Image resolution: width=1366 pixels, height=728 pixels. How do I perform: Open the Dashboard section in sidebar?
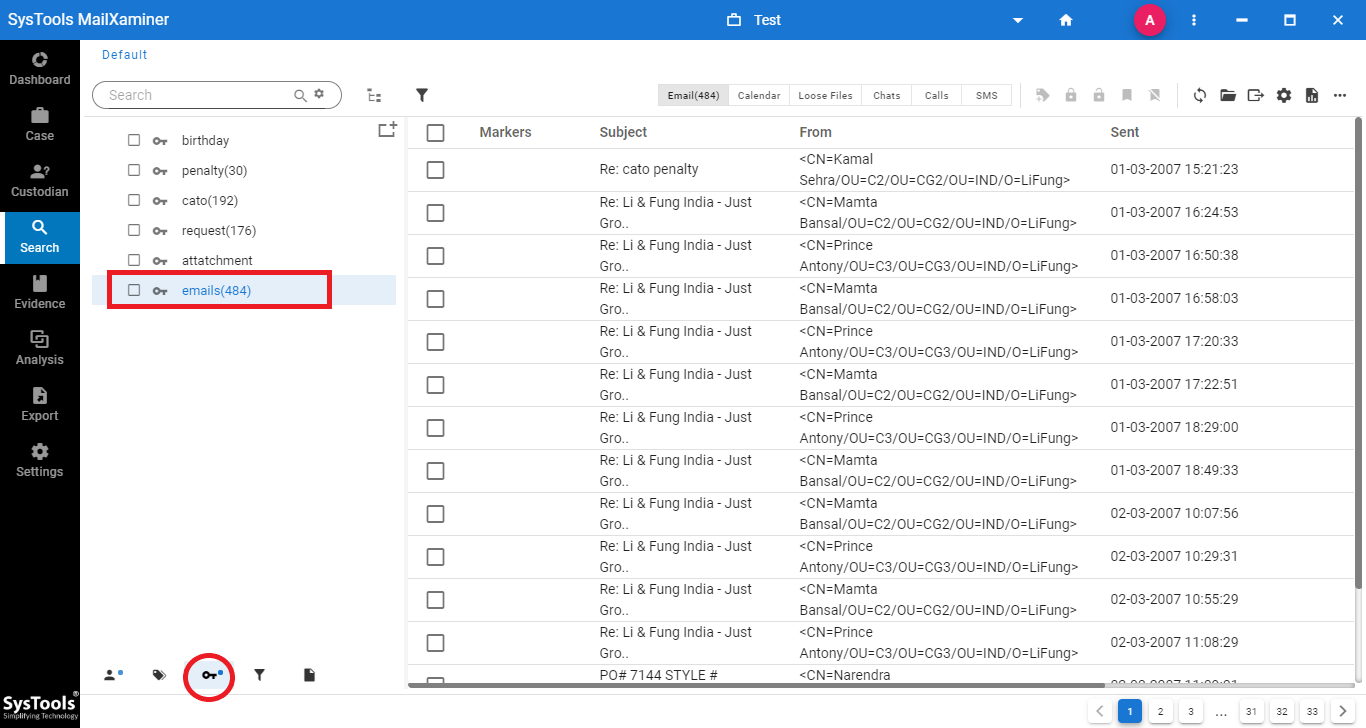pyautogui.click(x=40, y=68)
